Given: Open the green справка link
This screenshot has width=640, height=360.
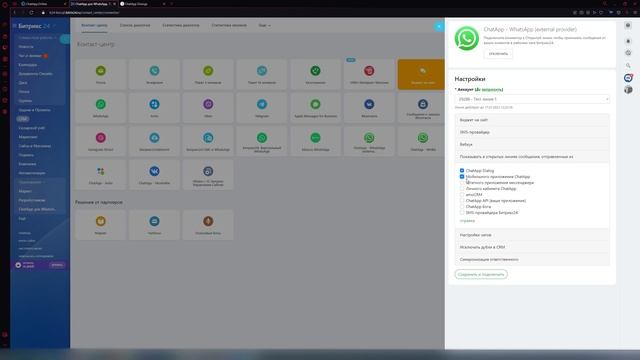Looking at the screenshot, I should click(x=467, y=221).
